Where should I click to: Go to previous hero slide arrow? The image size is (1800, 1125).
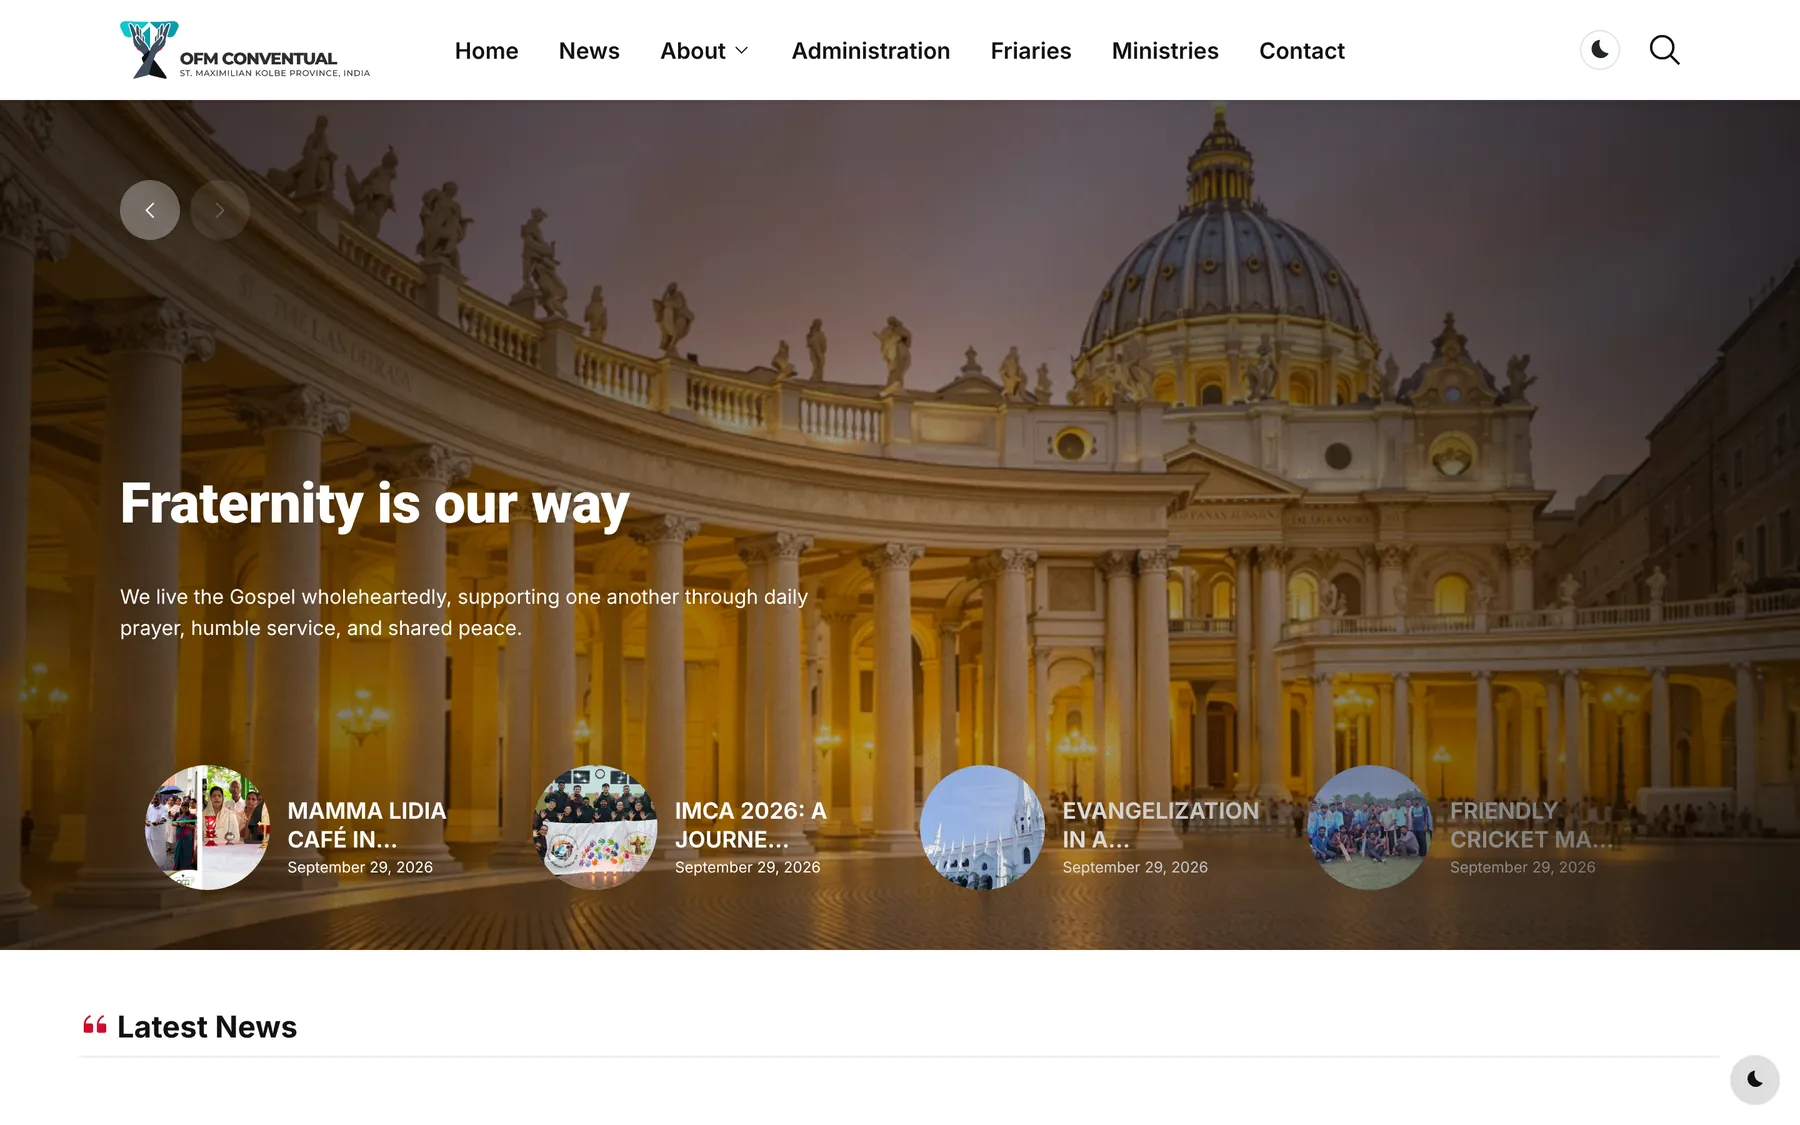pos(150,210)
